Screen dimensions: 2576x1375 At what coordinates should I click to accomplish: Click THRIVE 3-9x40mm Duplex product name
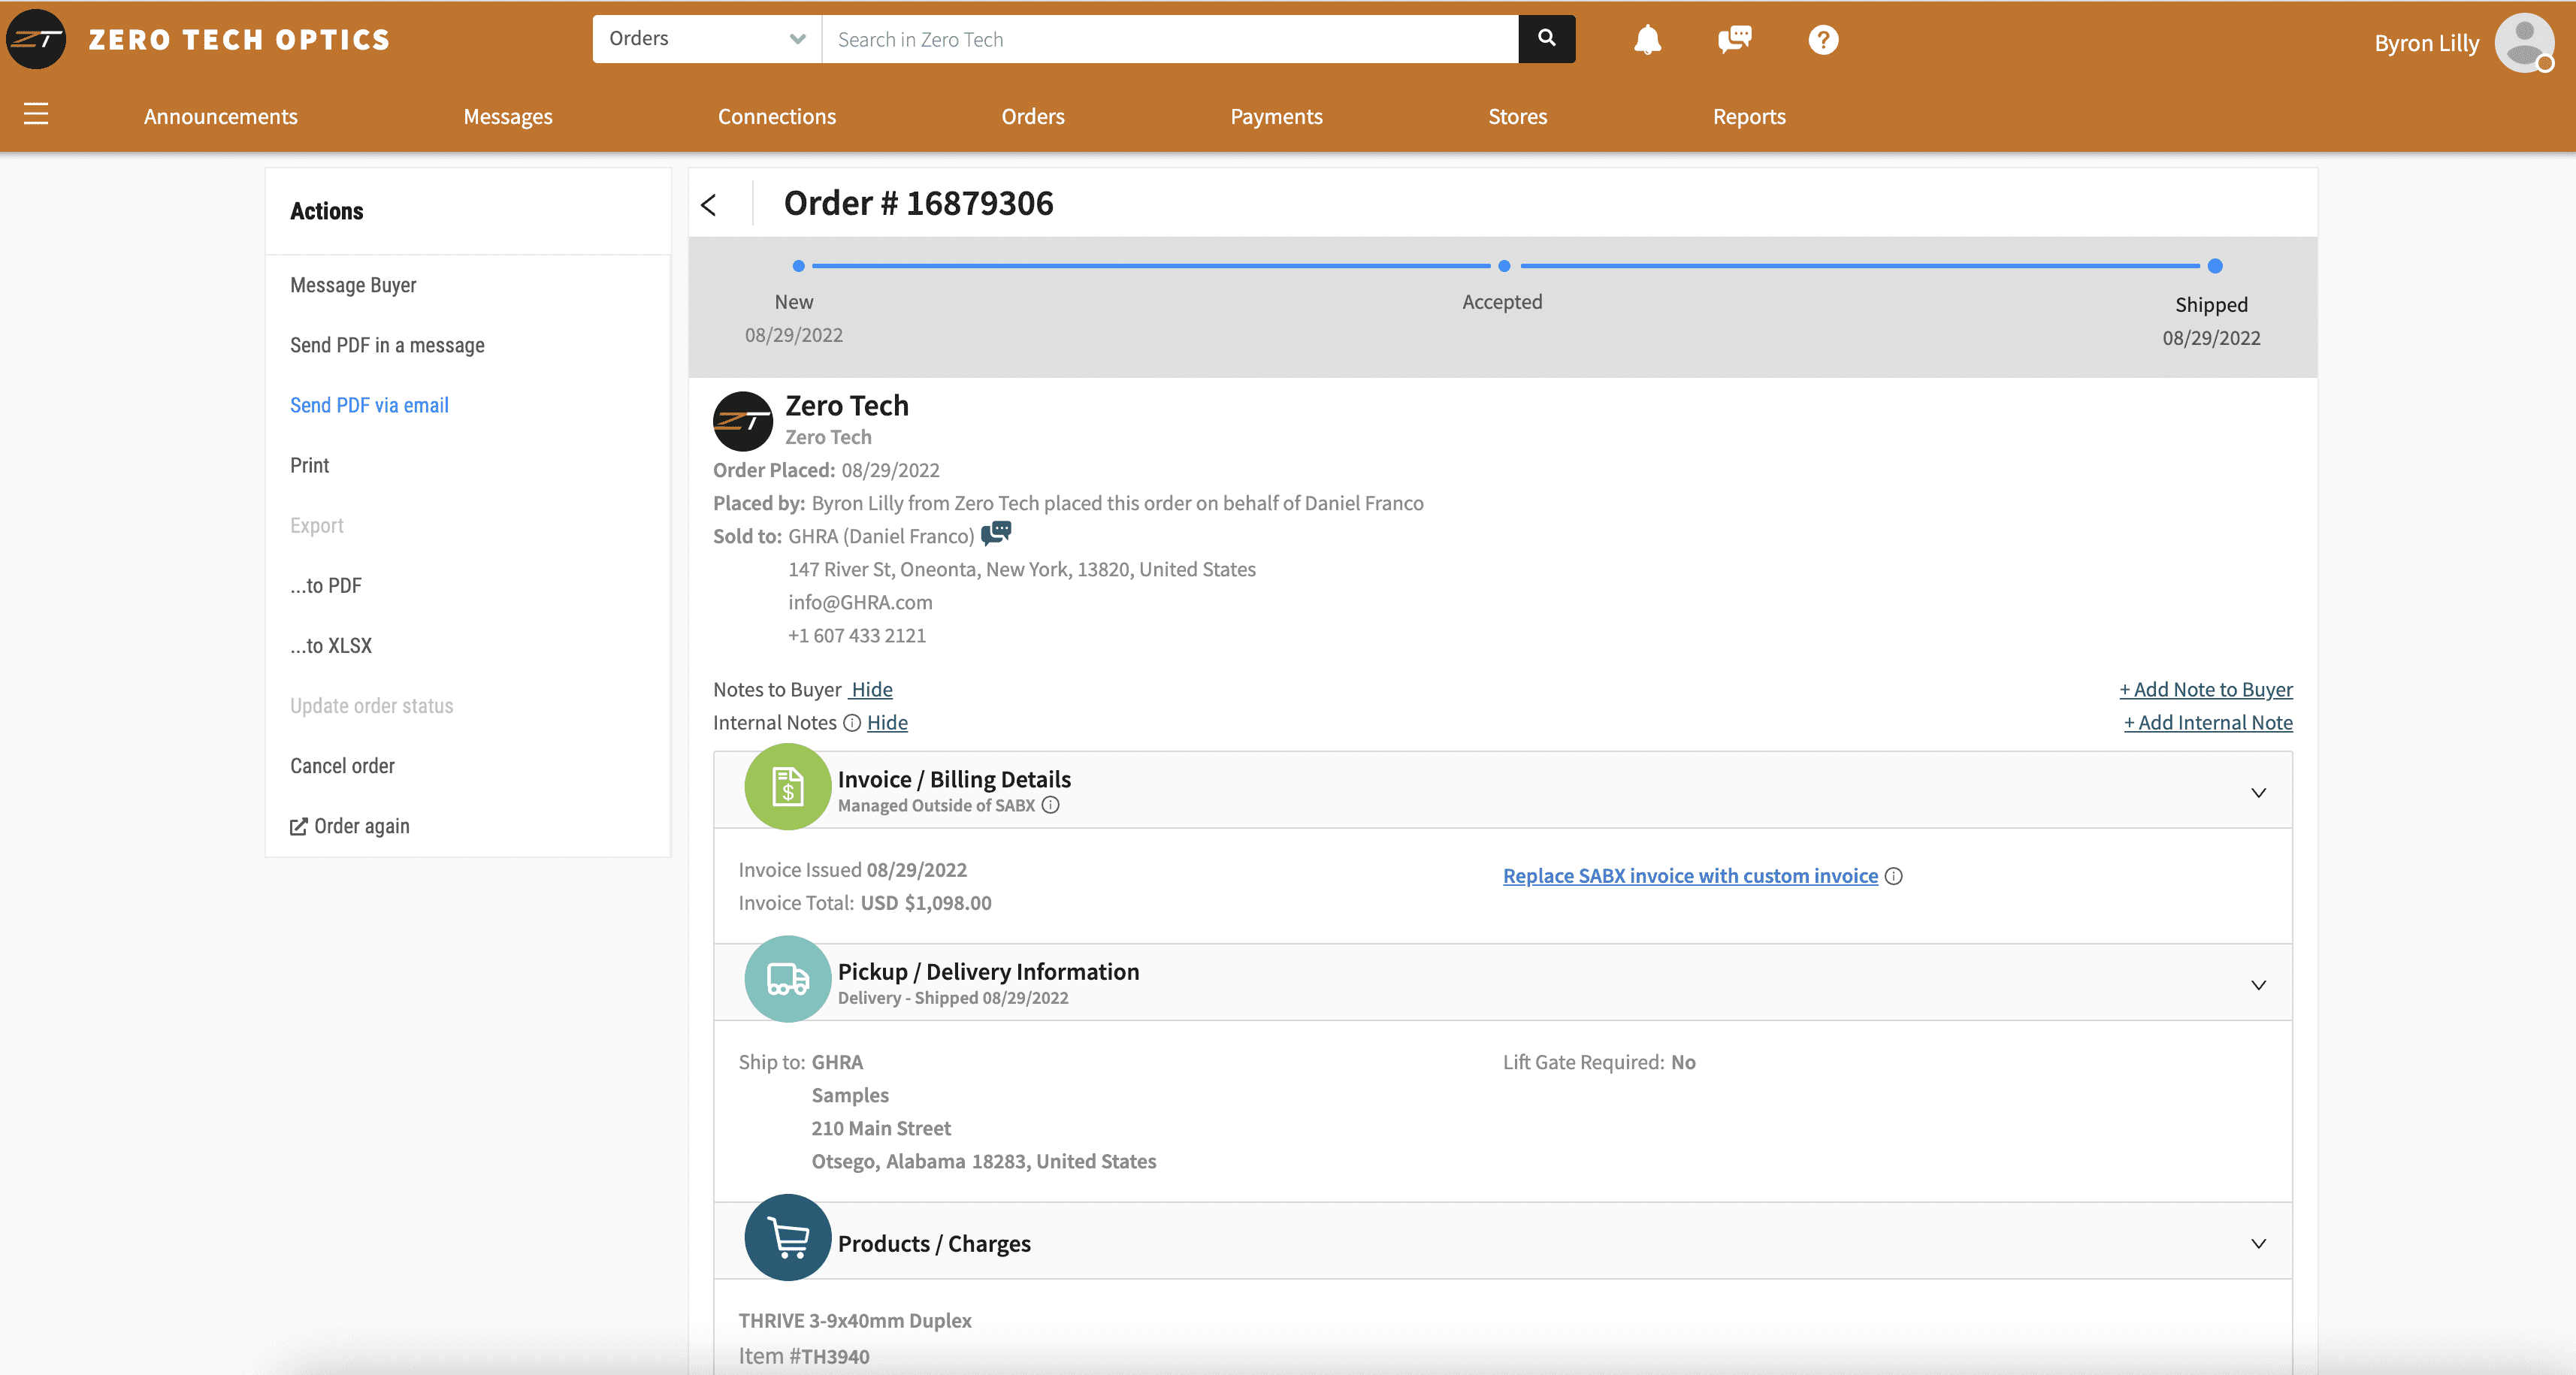pos(855,1320)
